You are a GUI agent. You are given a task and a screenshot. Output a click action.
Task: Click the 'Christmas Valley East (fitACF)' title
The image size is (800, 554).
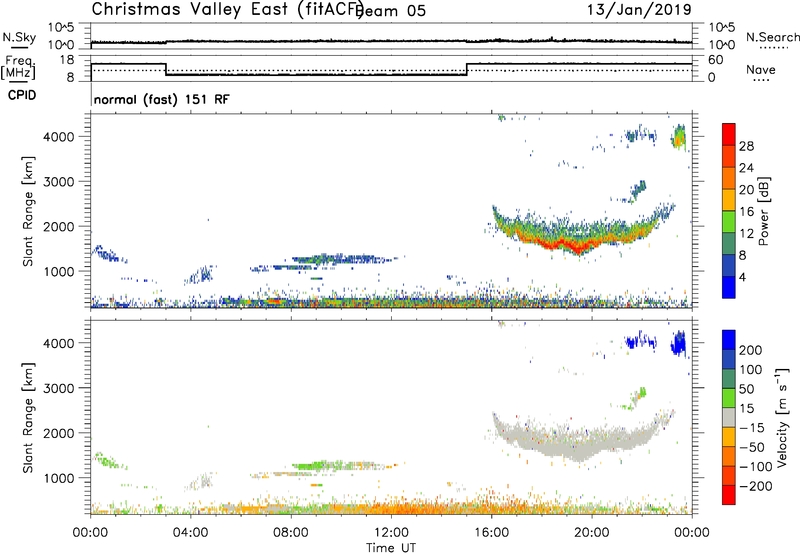click(227, 10)
